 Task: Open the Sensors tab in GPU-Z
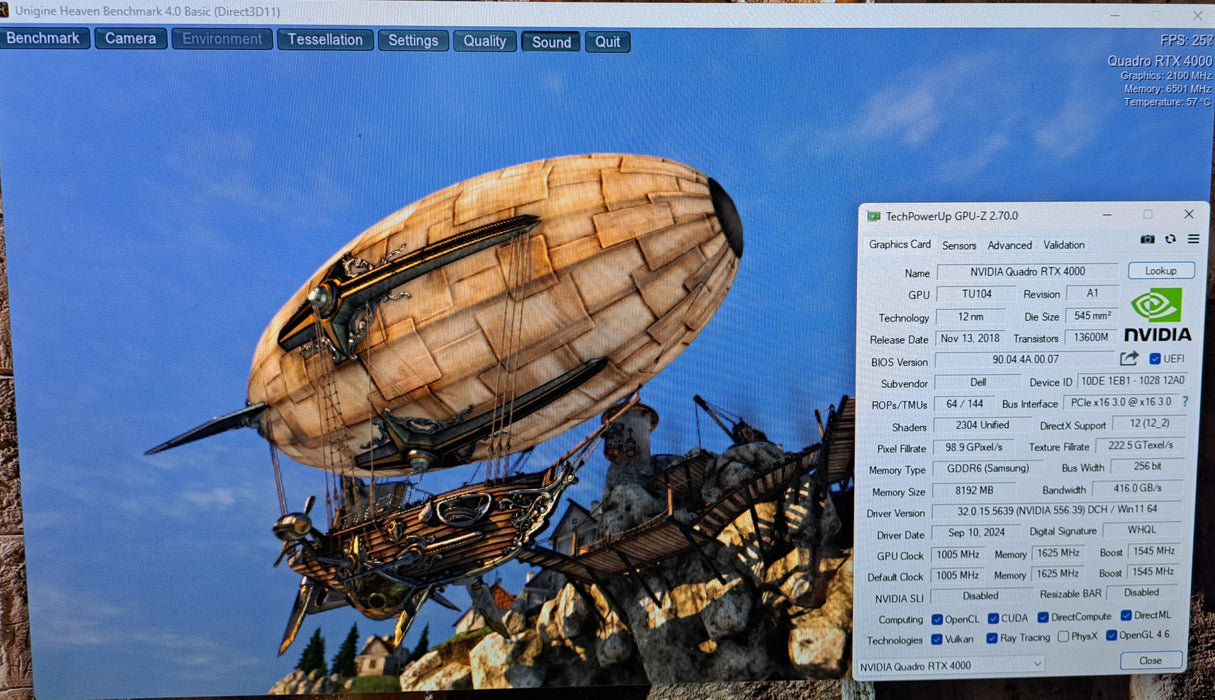point(959,245)
